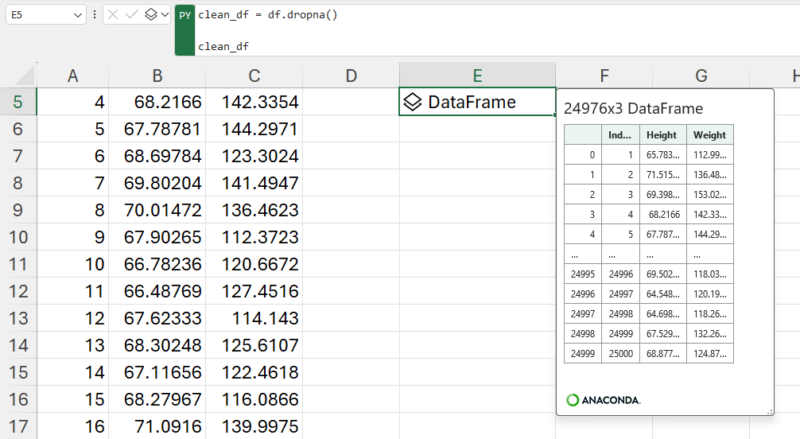Click the 24976x3 DataFrame card title
The width and height of the screenshot is (800, 439).
[633, 108]
